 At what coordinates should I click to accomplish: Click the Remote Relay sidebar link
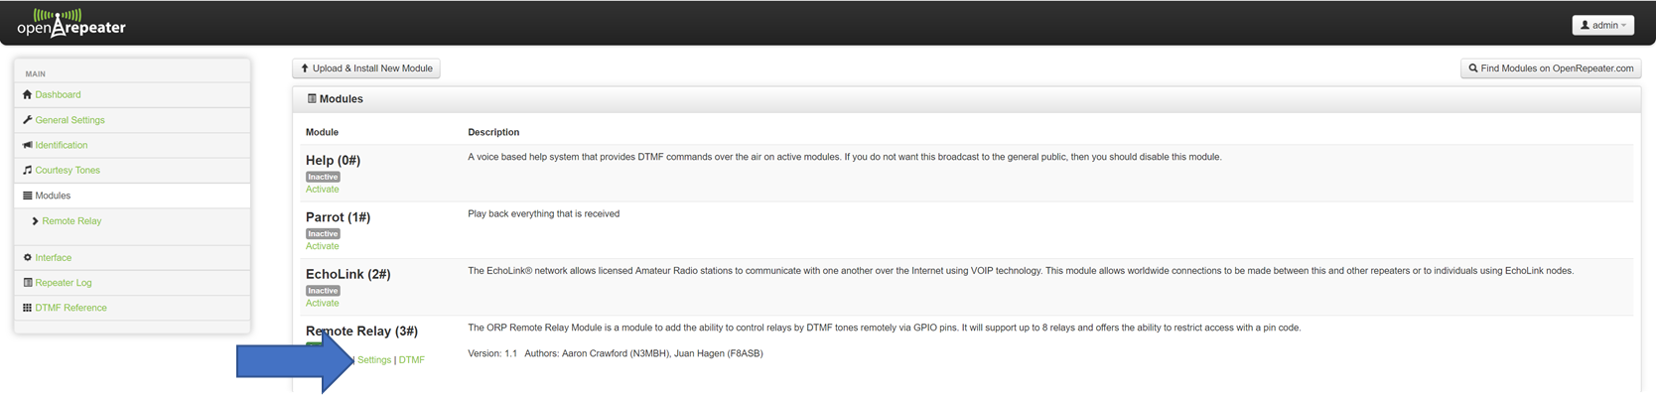72,221
